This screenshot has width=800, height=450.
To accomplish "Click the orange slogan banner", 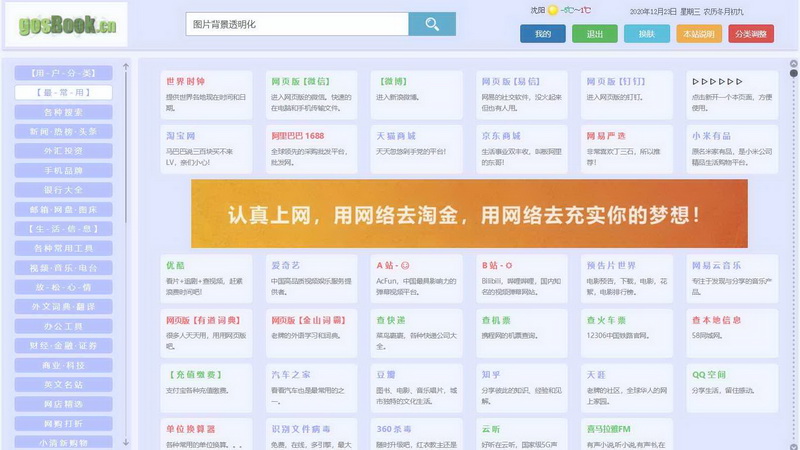I will [469, 214].
